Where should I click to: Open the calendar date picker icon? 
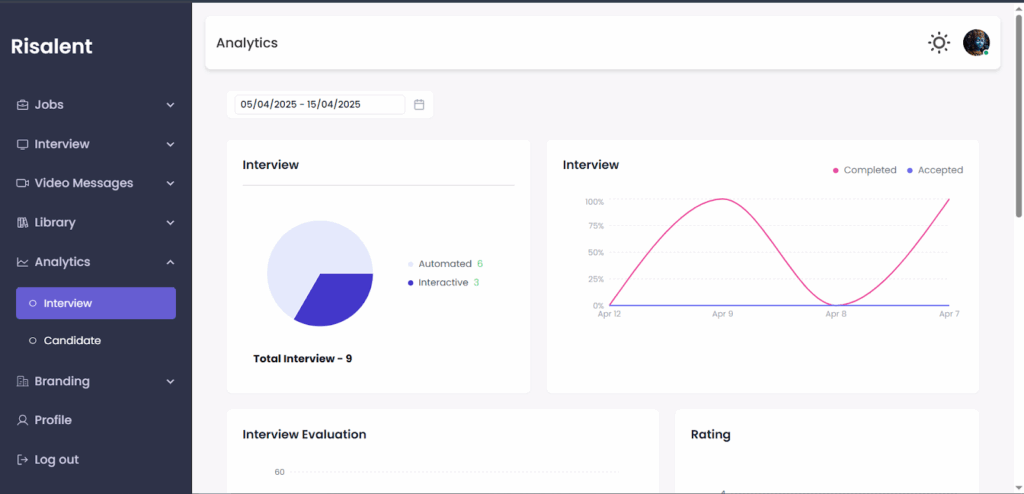pos(419,104)
